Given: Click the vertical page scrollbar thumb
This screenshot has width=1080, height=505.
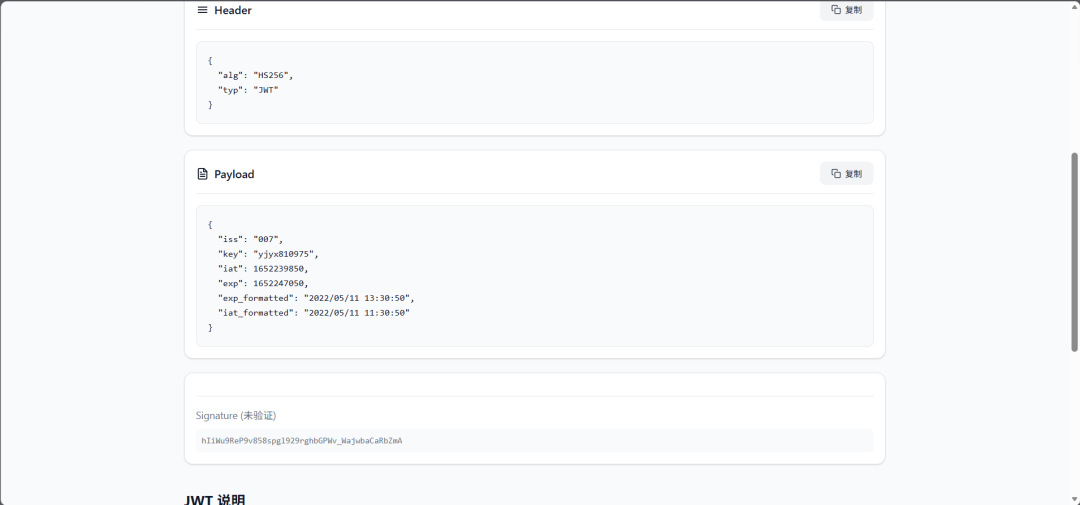Looking at the screenshot, I should 1074,251.
